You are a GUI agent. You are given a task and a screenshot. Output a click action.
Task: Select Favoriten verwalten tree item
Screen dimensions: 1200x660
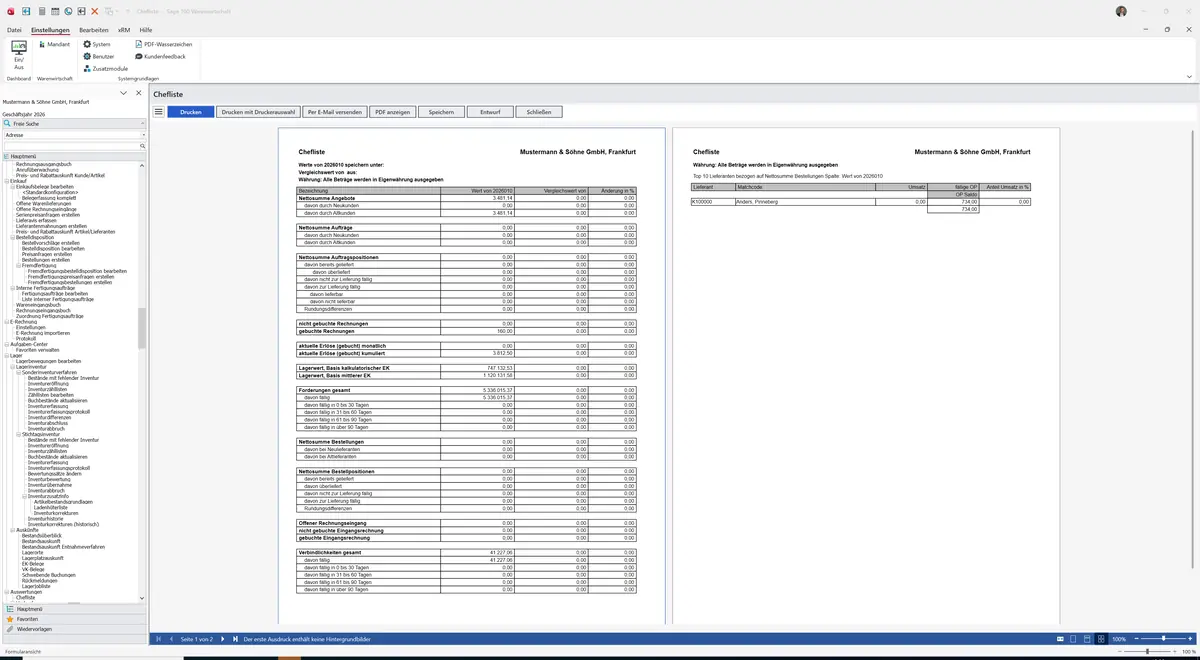click(x=37, y=350)
